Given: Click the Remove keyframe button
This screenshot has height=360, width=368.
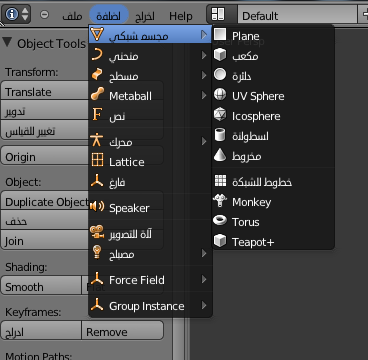Looking at the screenshot, I should click(x=123, y=331).
